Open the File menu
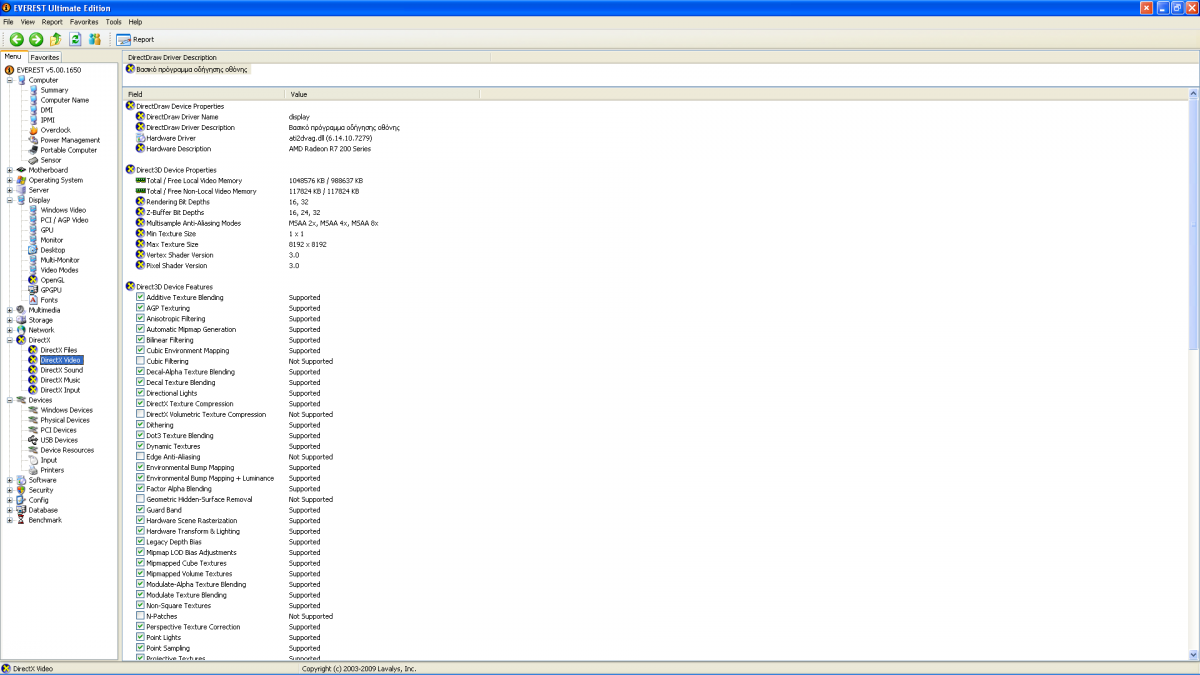1200x675 pixels. pyautogui.click(x=8, y=21)
